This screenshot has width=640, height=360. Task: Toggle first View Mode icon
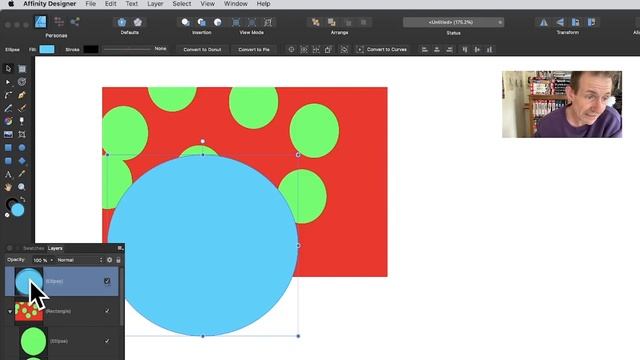pos(236,22)
